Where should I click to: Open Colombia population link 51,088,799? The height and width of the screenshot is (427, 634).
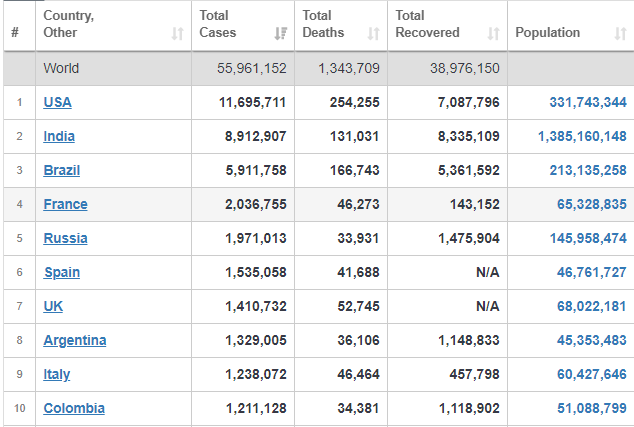point(592,408)
